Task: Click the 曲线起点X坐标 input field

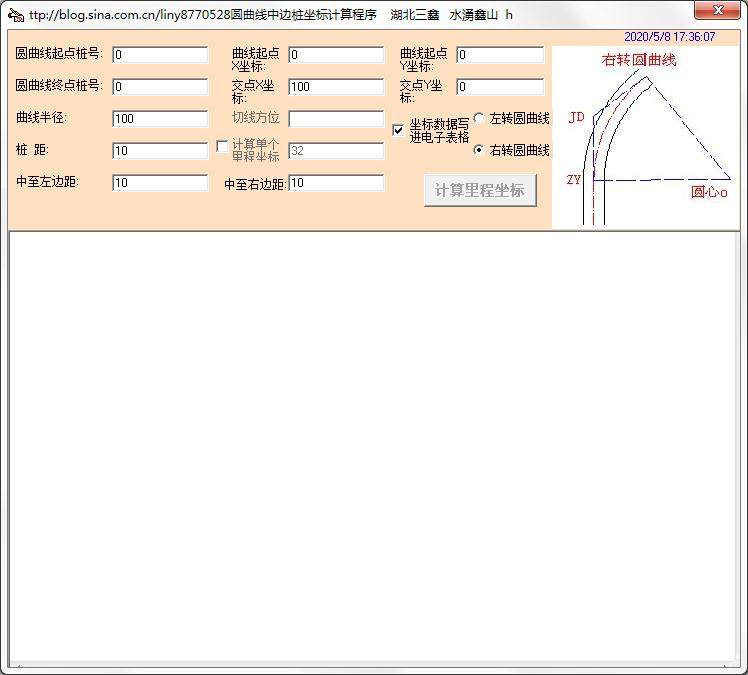Action: point(336,55)
